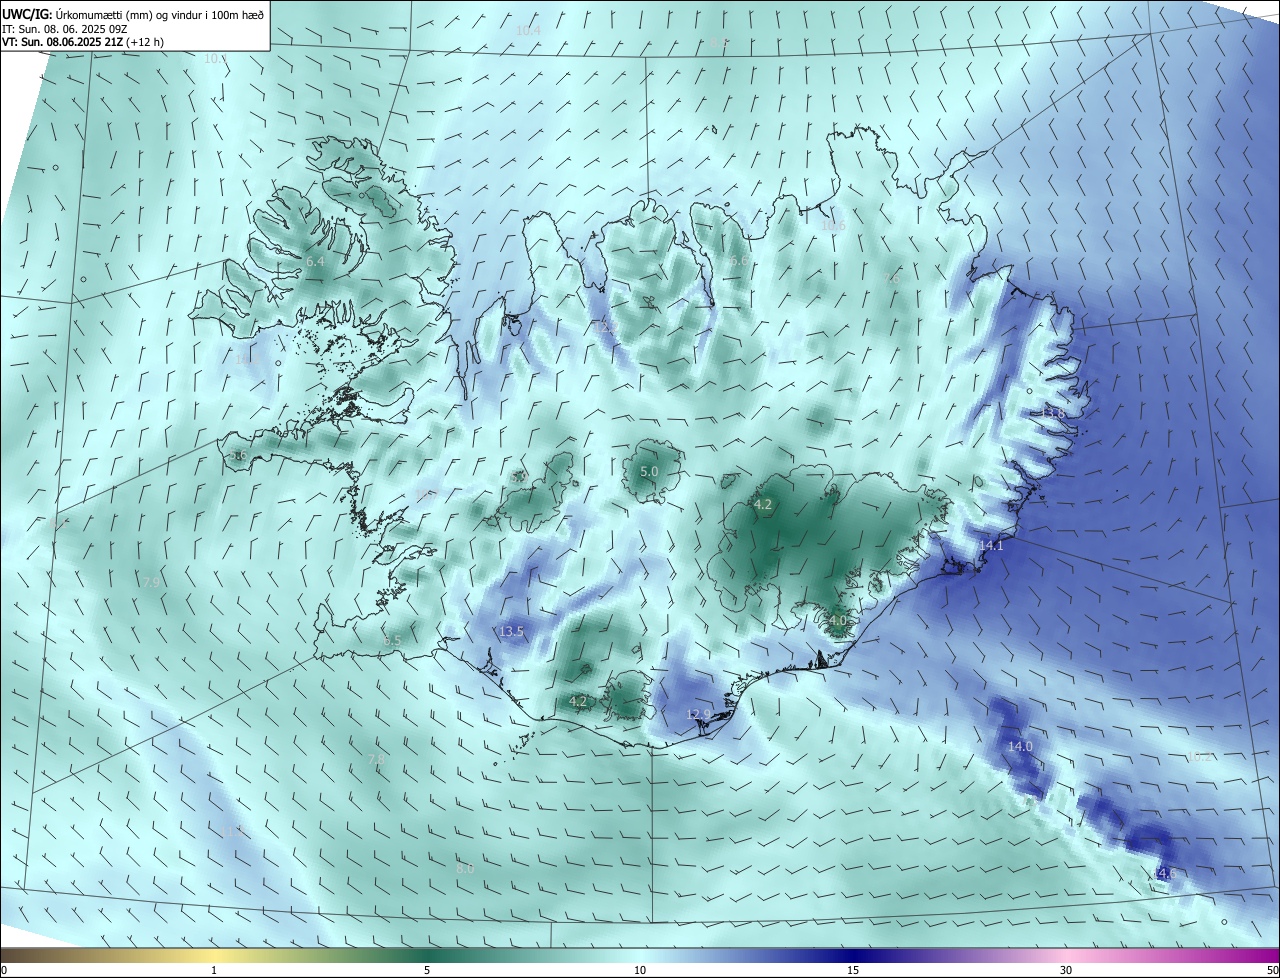Select the 5.0 value on Hofsjökull glacier
Screen dimensions: 1280x978
click(649, 471)
